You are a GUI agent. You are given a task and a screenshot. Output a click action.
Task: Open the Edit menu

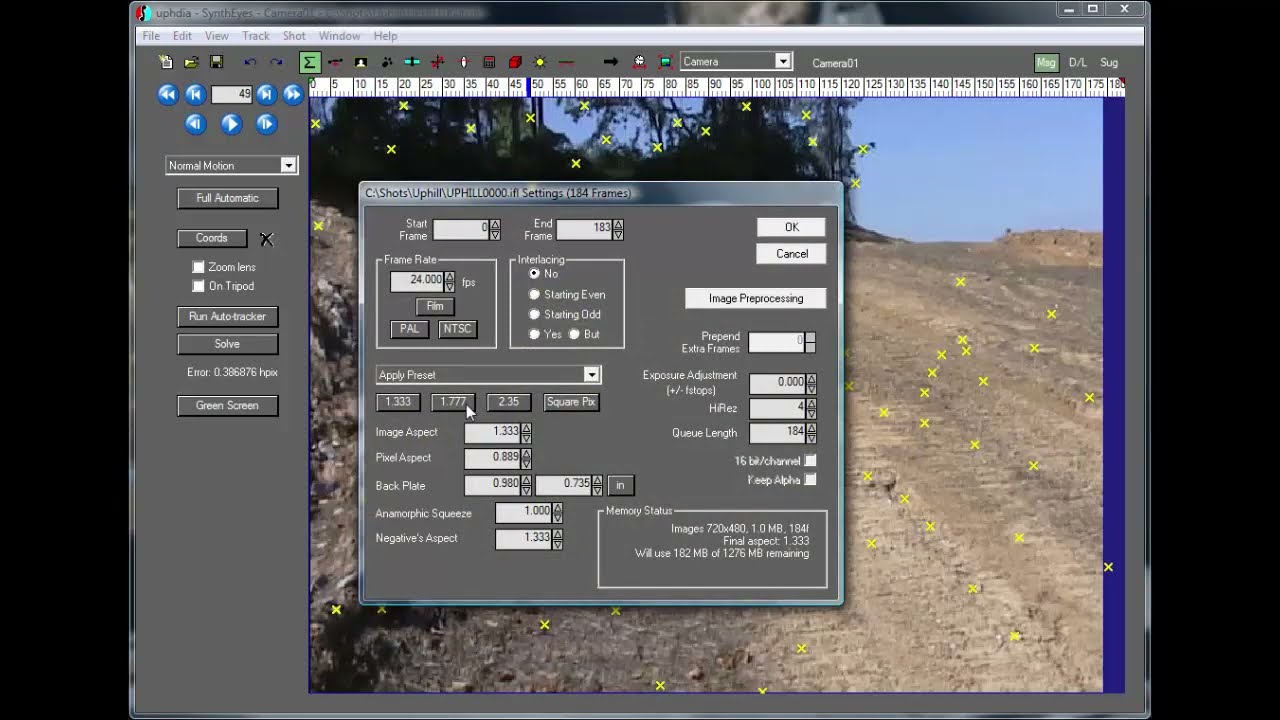pos(182,36)
